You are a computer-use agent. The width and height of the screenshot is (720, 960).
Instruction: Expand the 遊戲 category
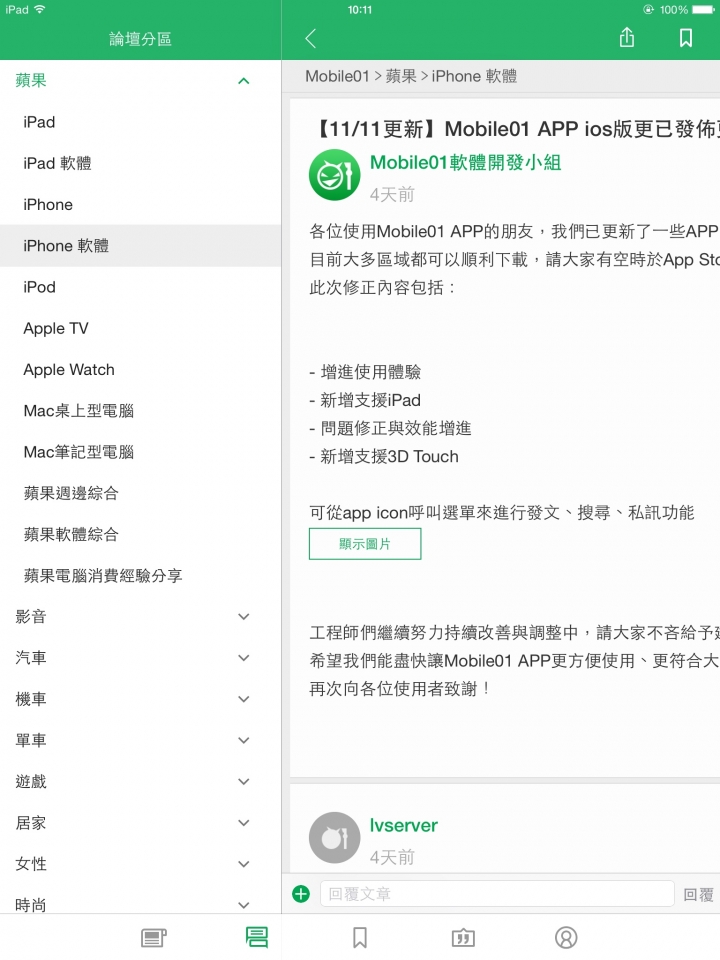pos(140,781)
